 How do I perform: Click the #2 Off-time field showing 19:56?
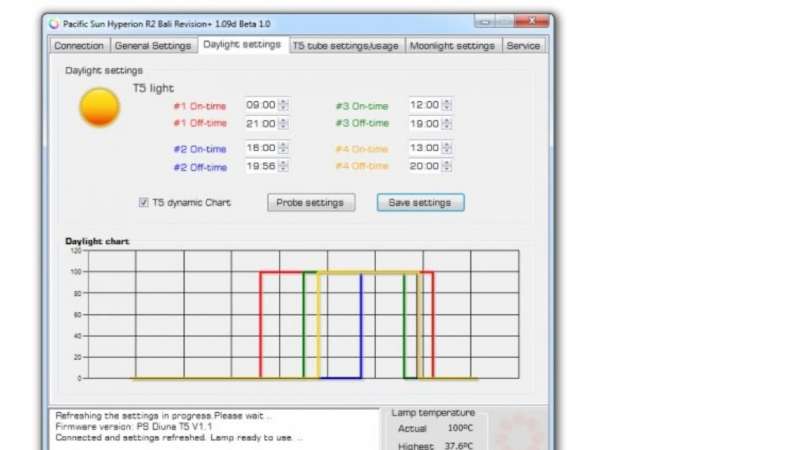point(260,167)
